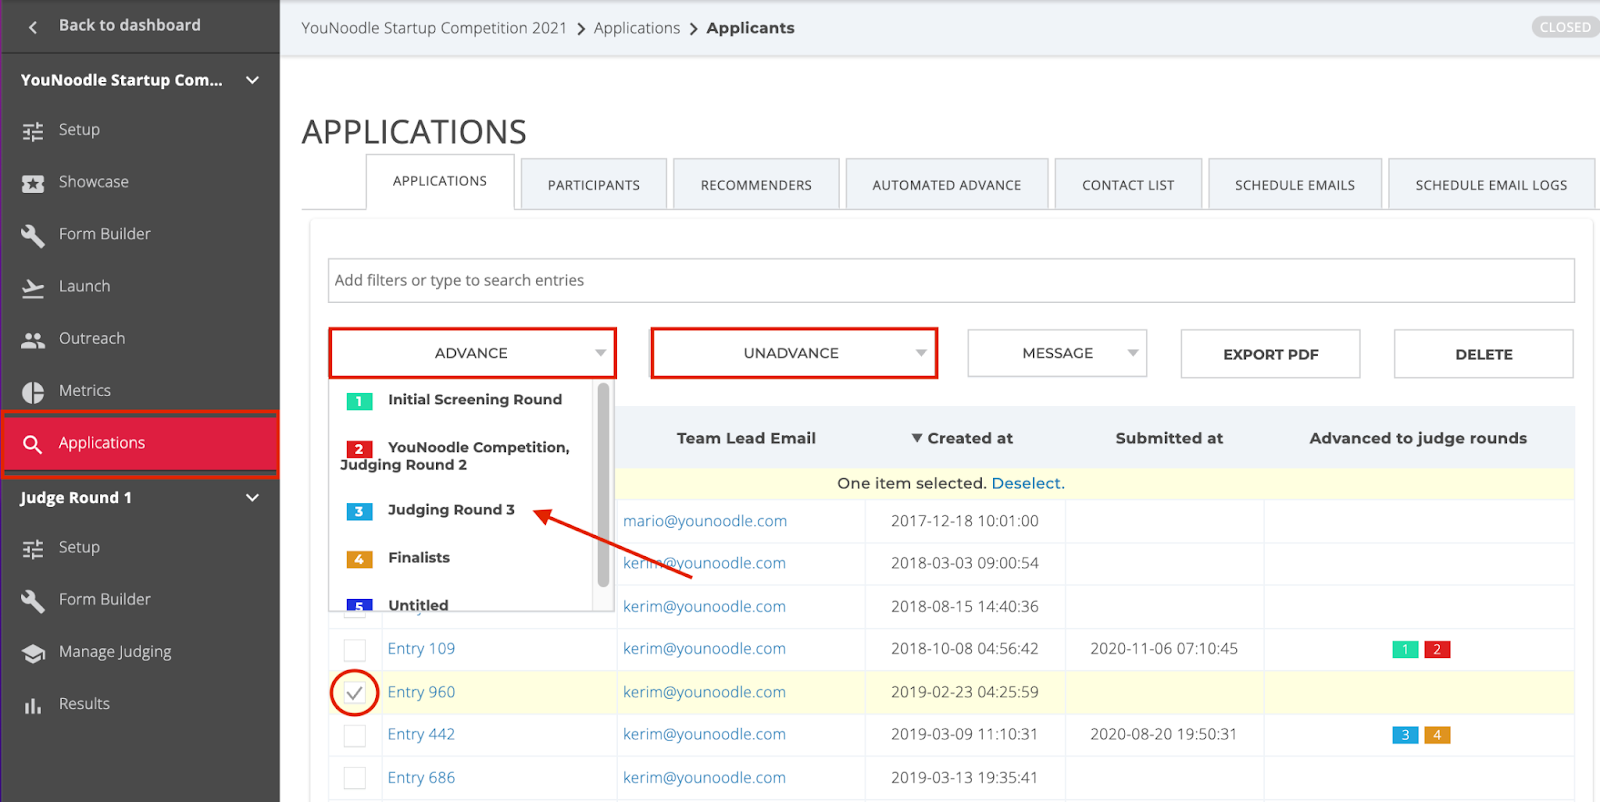Switch to the PARTICIPANTS tab
The height and width of the screenshot is (802, 1600).
(x=594, y=185)
